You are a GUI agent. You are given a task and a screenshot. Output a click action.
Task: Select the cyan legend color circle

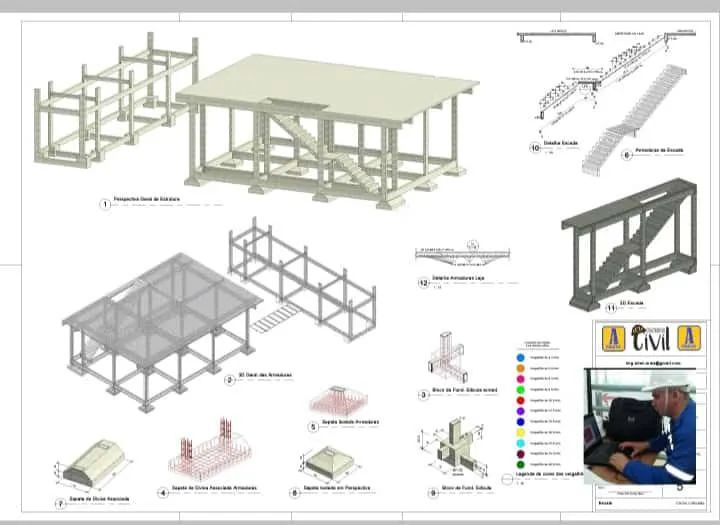click(x=520, y=443)
